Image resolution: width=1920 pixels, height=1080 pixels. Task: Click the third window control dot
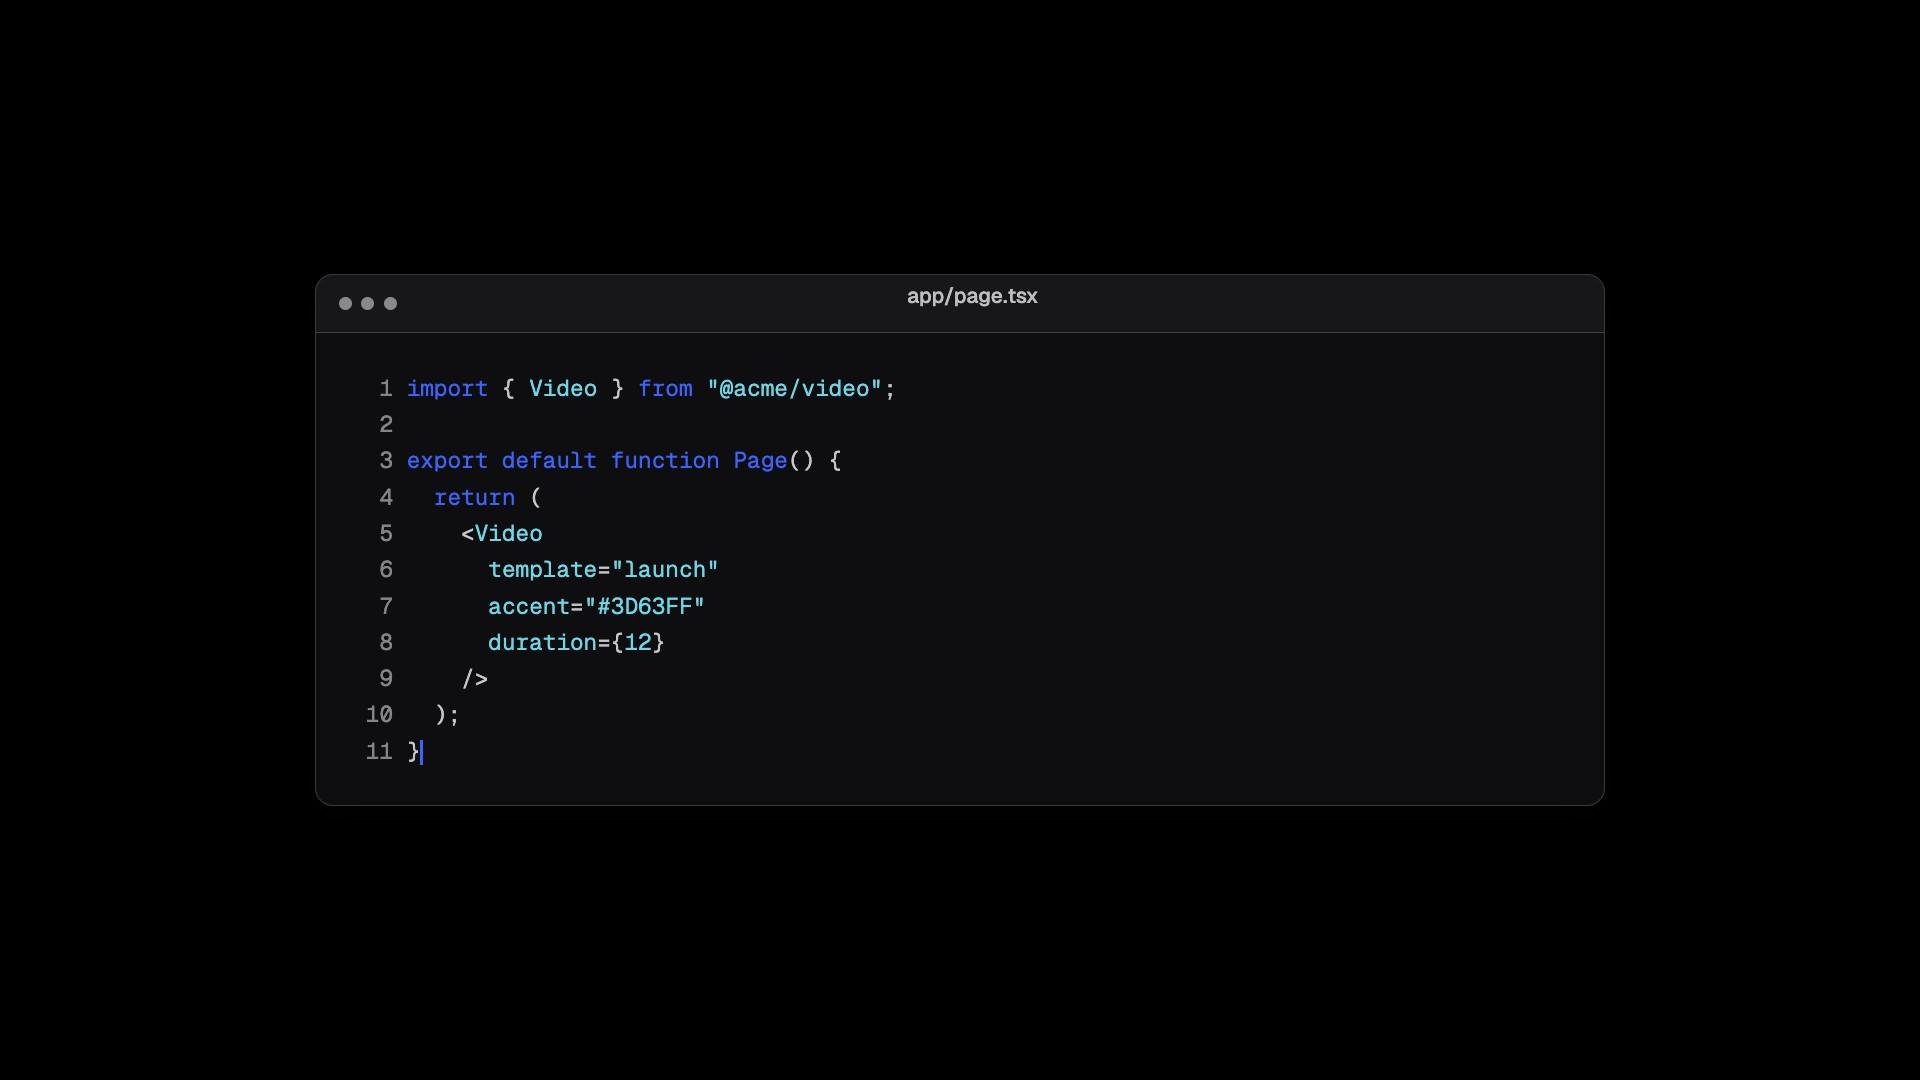[391, 303]
